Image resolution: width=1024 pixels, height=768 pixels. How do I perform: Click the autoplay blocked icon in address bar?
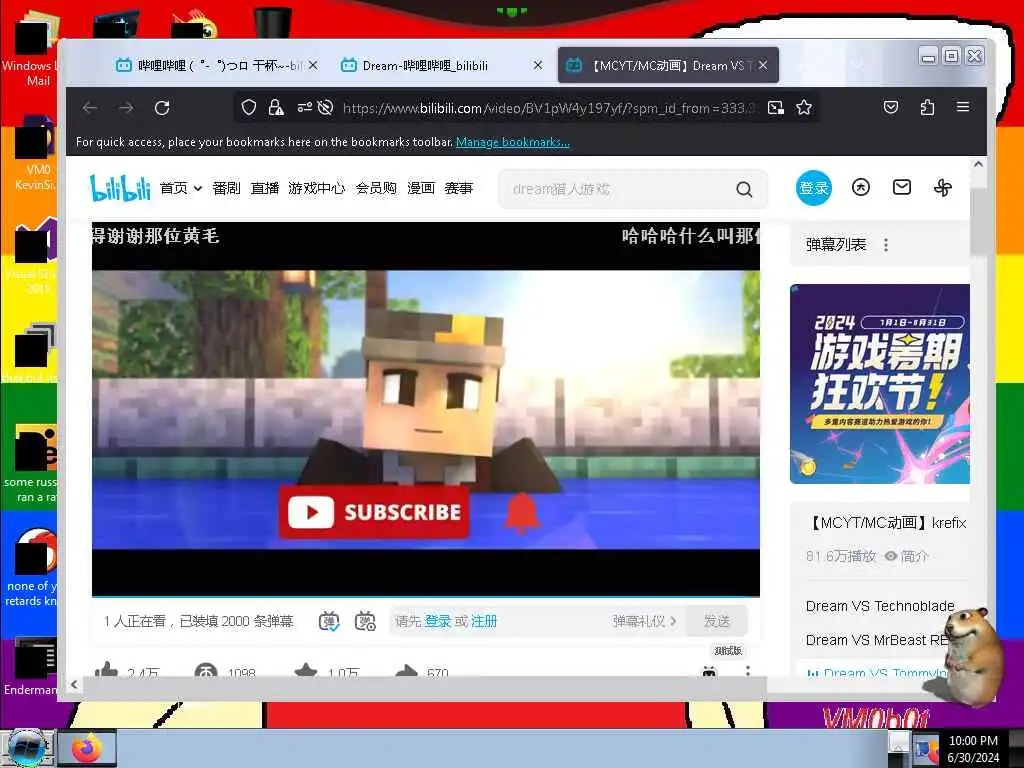(325, 107)
